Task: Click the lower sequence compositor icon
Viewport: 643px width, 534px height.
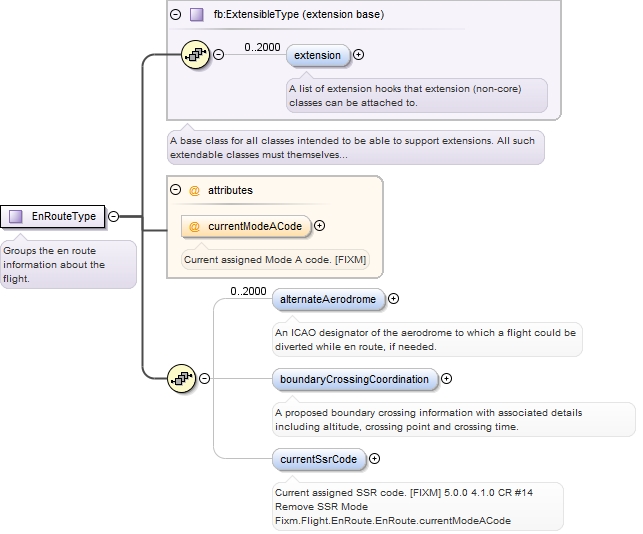Action: pos(181,378)
